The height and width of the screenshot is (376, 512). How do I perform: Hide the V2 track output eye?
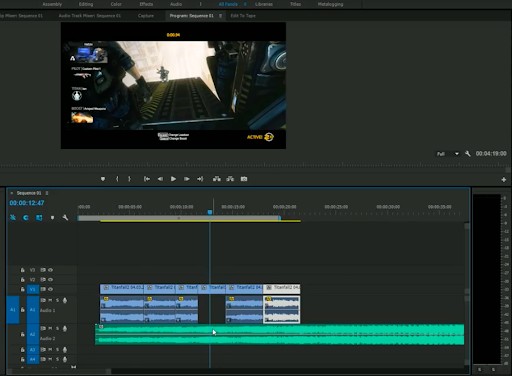[x=50, y=280]
